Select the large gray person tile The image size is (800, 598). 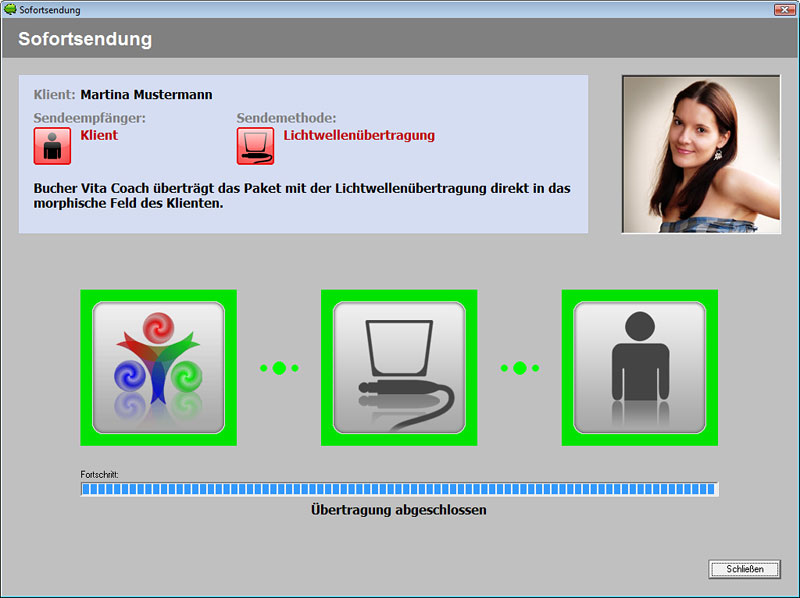(x=640, y=367)
